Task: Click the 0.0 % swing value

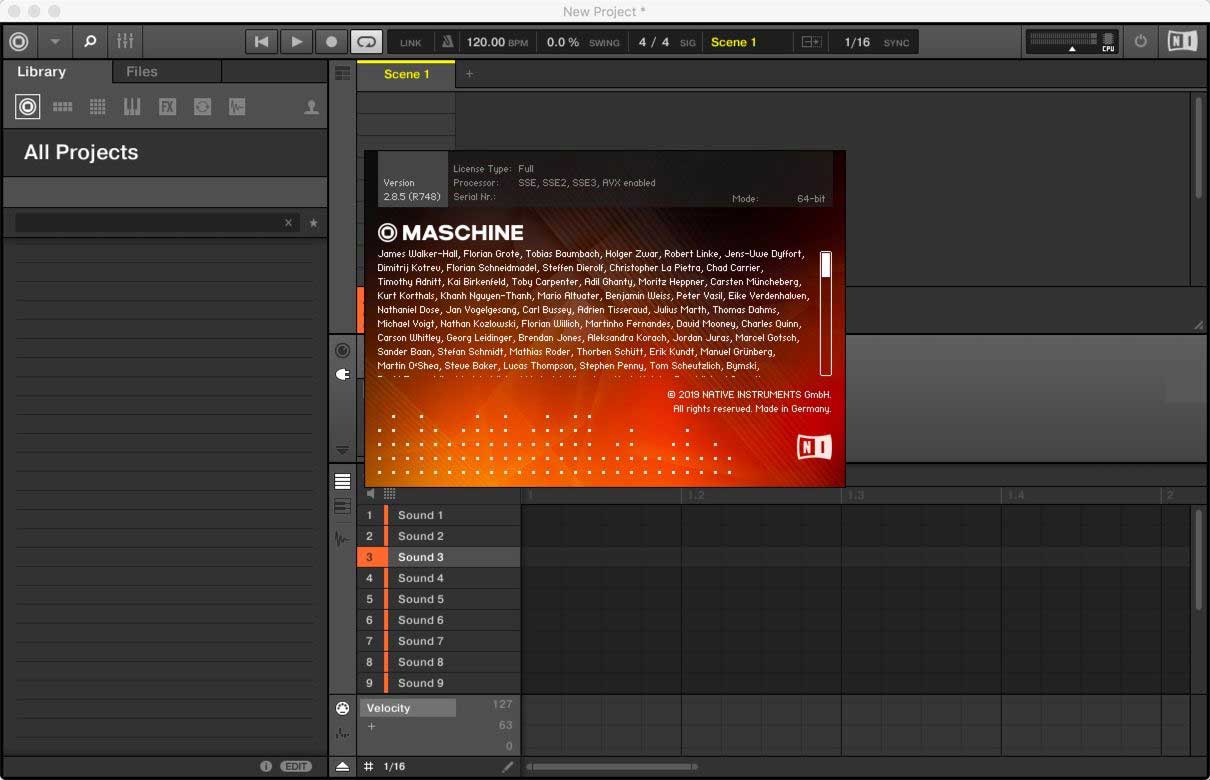Action: click(x=563, y=42)
